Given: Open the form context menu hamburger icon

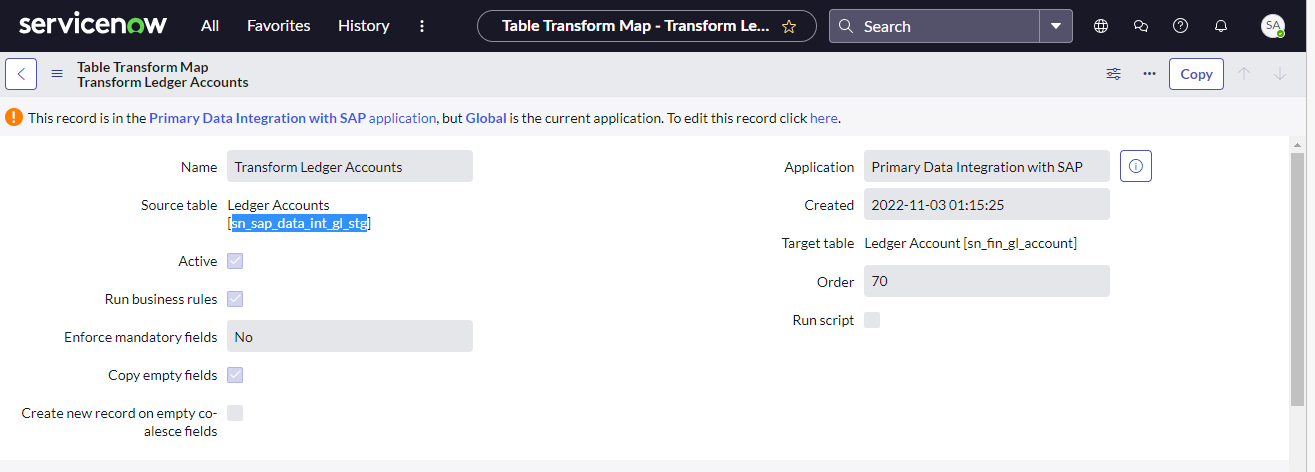Looking at the screenshot, I should coord(57,74).
